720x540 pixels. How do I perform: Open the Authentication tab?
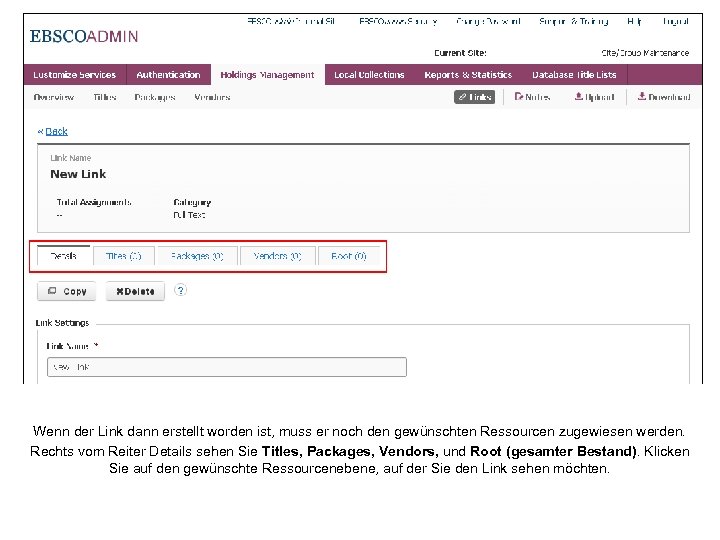point(169,75)
